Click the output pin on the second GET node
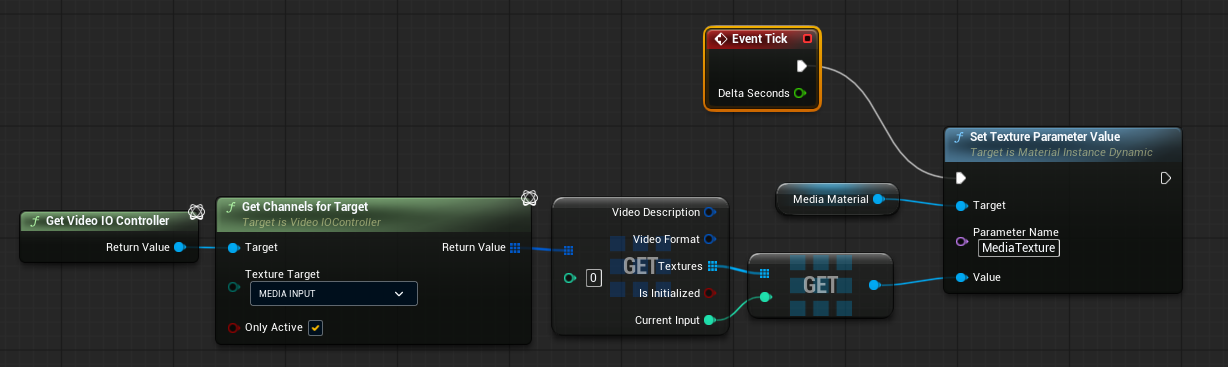Screen dimensions: 1228x367 pos(874,285)
